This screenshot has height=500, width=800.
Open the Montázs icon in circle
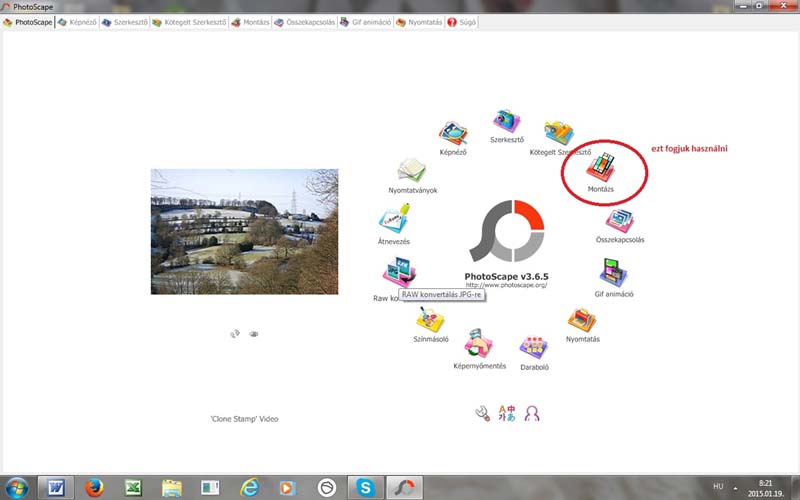coord(601,168)
